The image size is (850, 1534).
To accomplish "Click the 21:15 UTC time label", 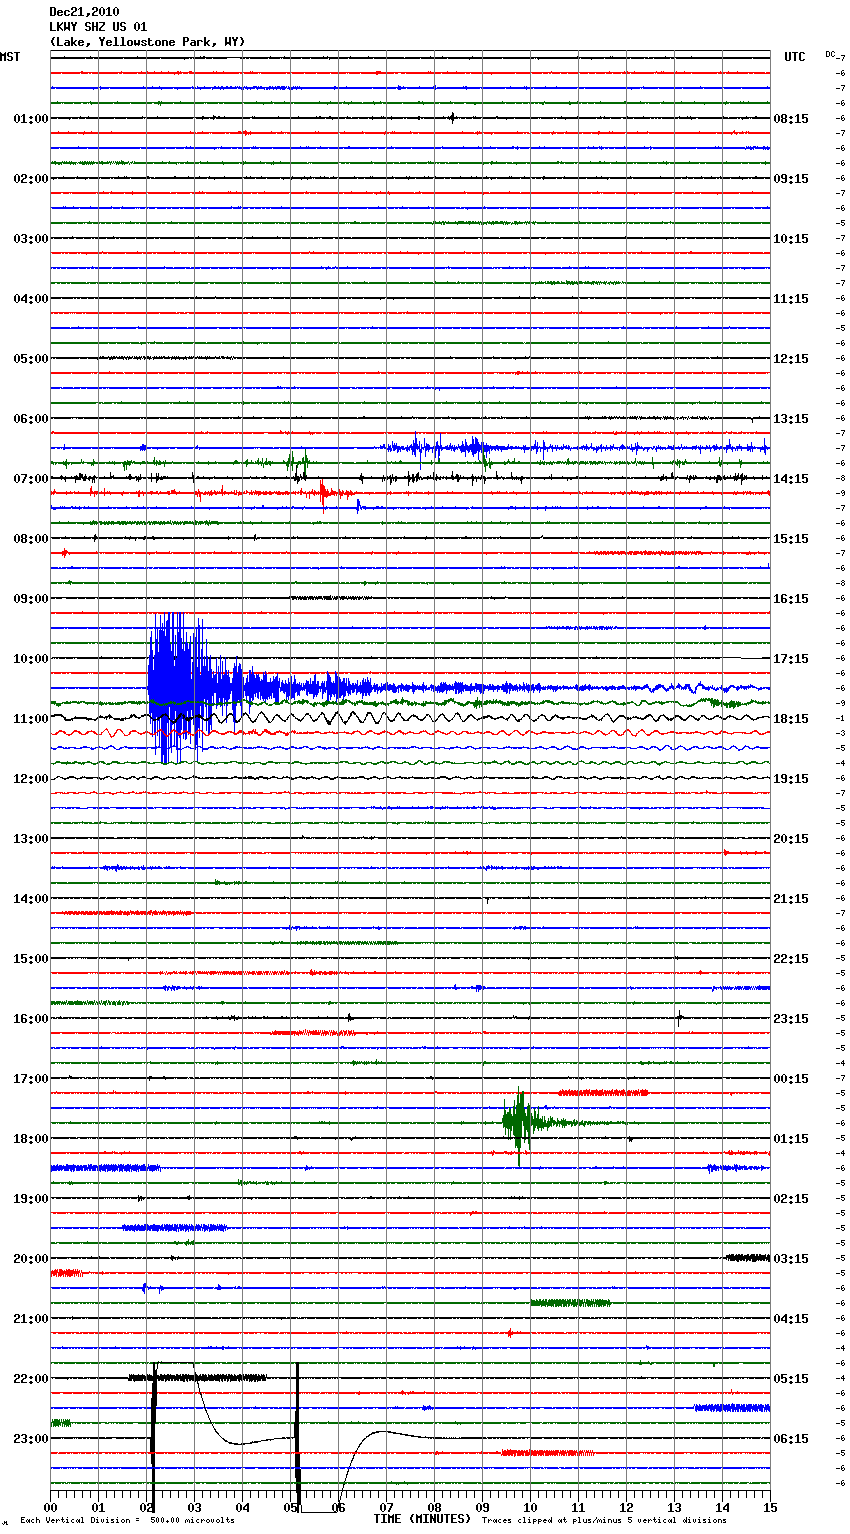I will 791,899.
